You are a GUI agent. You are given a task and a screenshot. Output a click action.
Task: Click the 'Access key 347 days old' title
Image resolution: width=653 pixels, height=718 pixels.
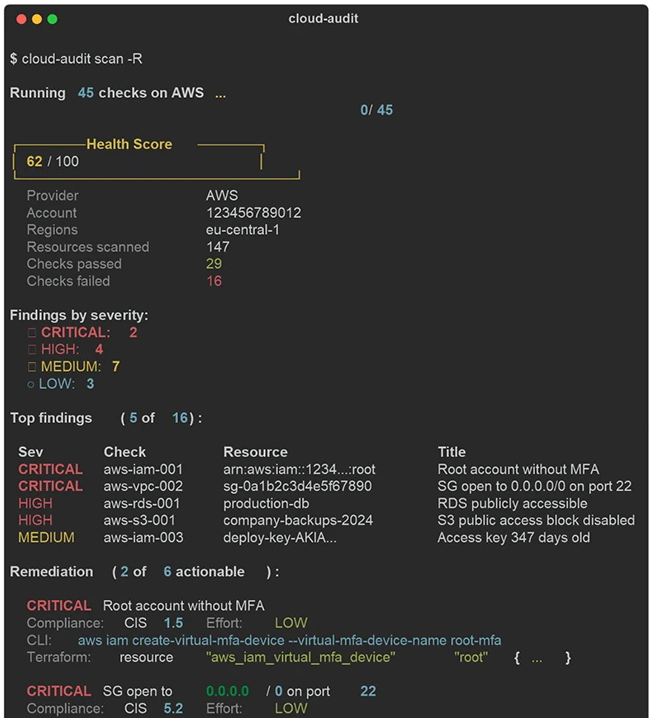(x=514, y=538)
